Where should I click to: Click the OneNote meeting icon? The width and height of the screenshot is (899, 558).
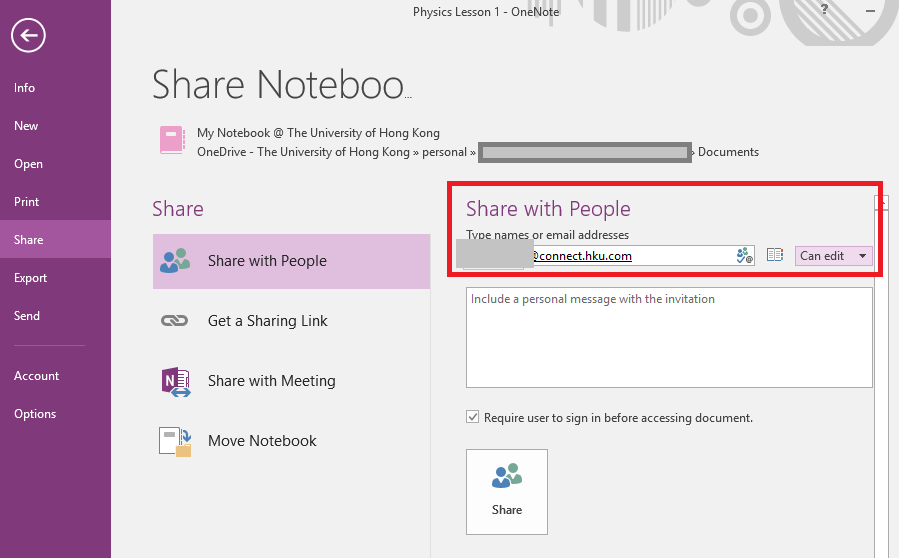coord(176,382)
